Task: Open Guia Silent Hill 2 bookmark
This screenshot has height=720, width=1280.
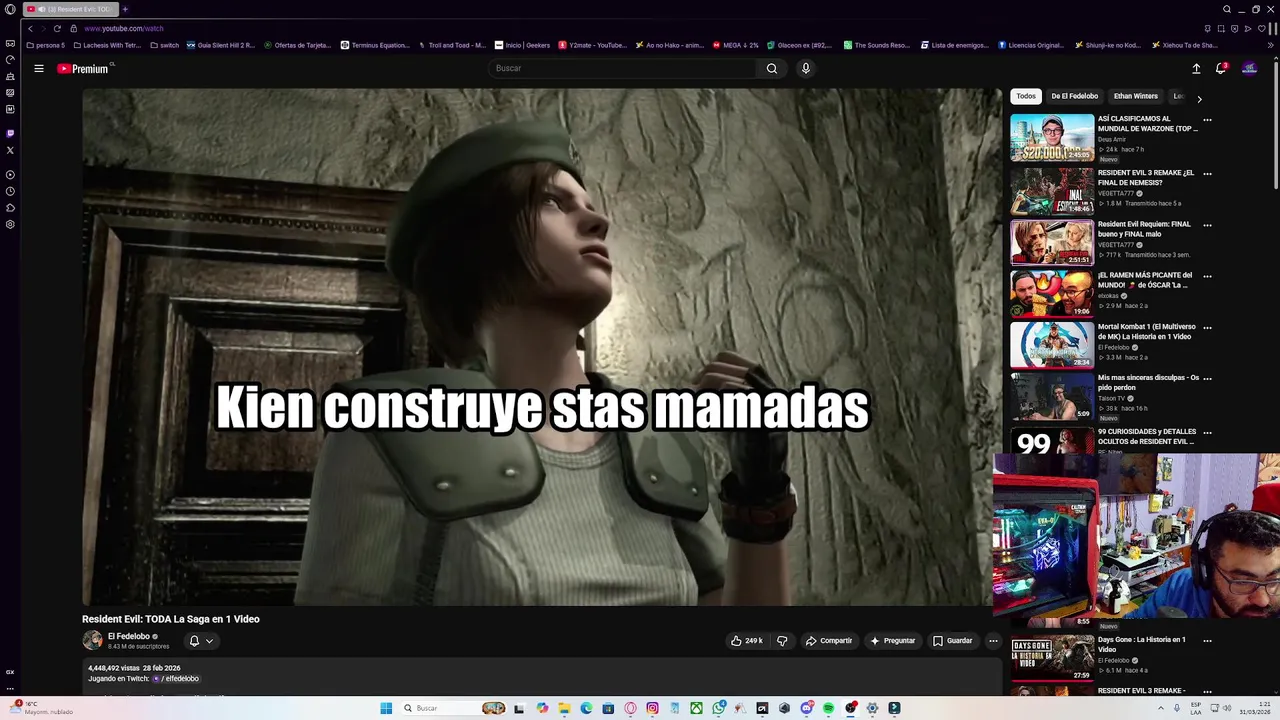Action: pos(221,45)
